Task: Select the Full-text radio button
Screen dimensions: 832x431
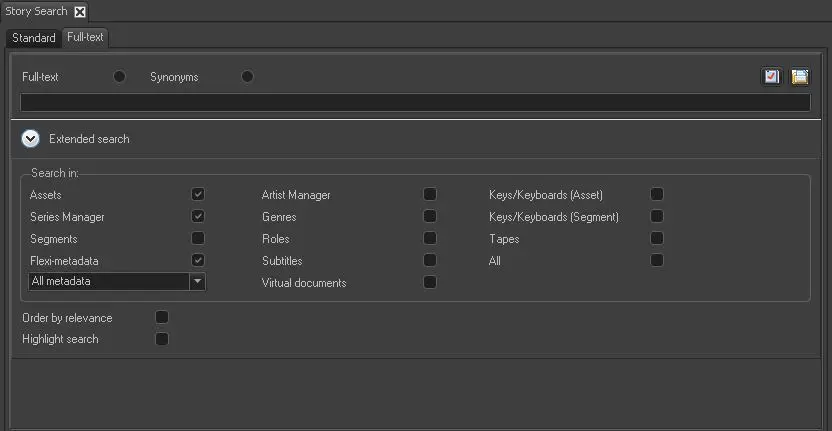Action: (x=120, y=77)
